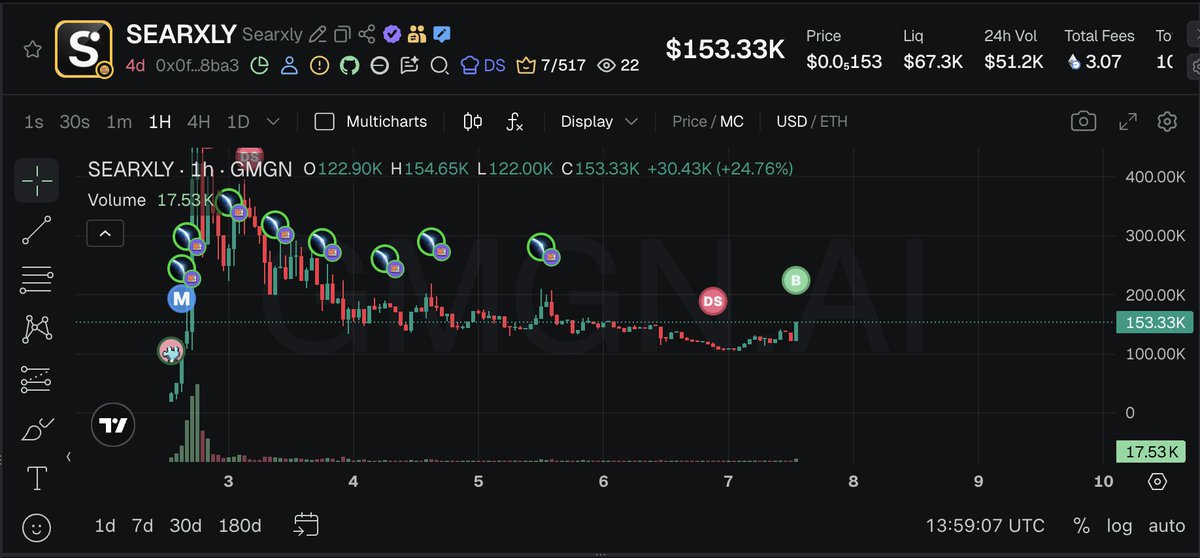Switch chart to Price mode
This screenshot has height=558, width=1200.
[689, 122]
